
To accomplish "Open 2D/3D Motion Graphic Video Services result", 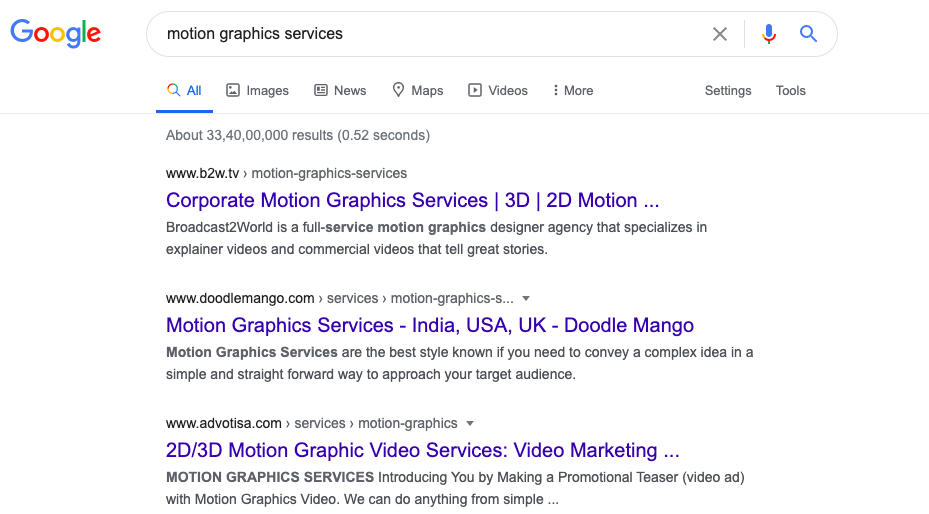I will 422,450.
